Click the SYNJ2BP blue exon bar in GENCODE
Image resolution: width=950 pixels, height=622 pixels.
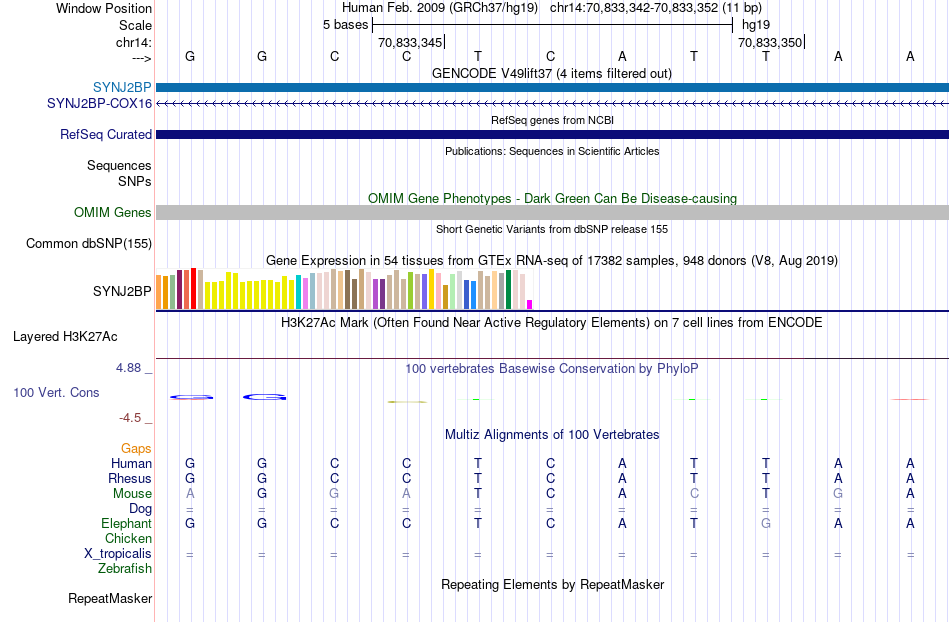552,88
